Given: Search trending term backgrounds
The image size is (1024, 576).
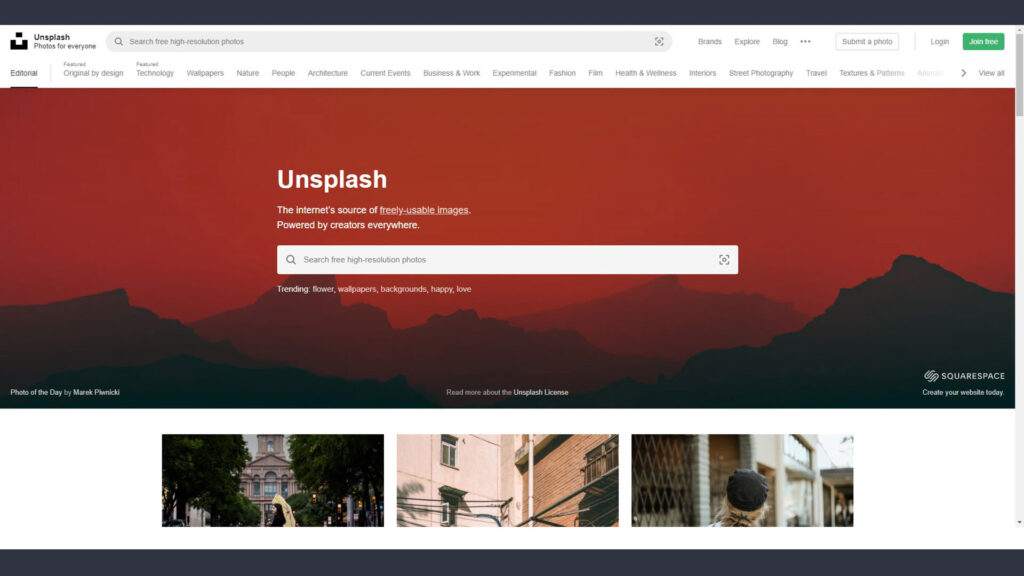Looking at the screenshot, I should click(x=403, y=289).
